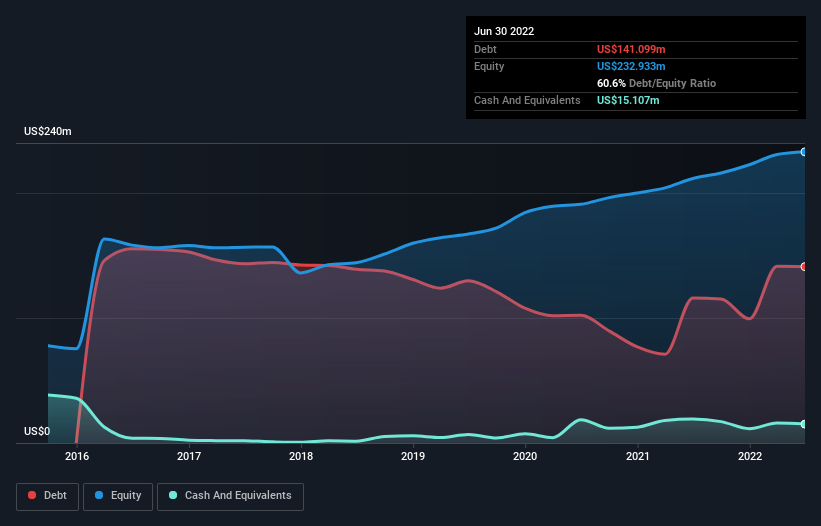
Task: Select the 2021 x-axis label
Action: tap(638, 456)
